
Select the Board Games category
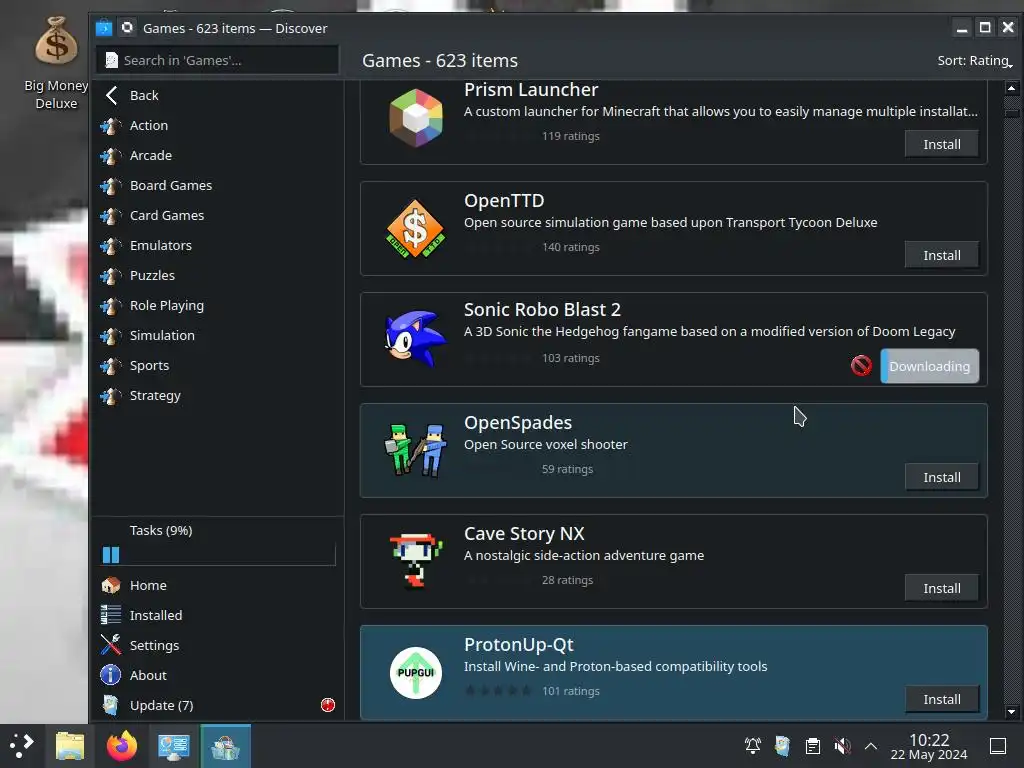tap(217, 185)
